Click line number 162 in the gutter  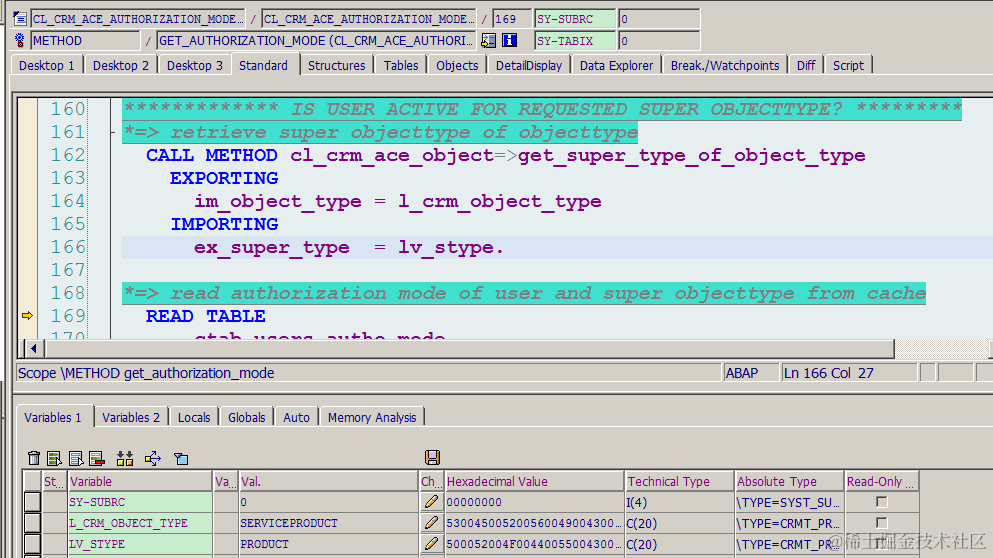[x=68, y=155]
